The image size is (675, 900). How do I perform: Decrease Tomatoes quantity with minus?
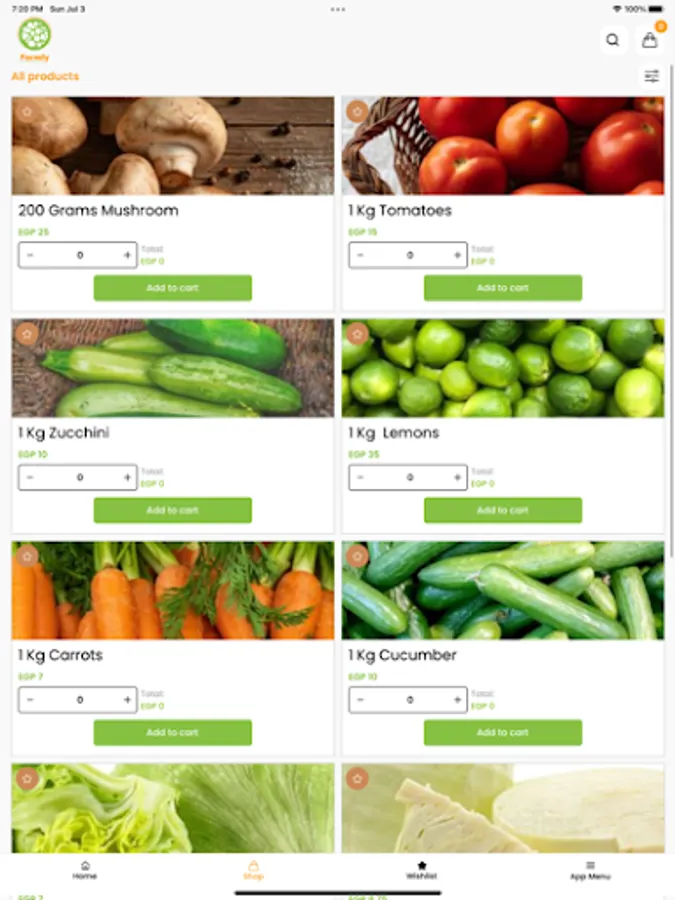point(360,255)
